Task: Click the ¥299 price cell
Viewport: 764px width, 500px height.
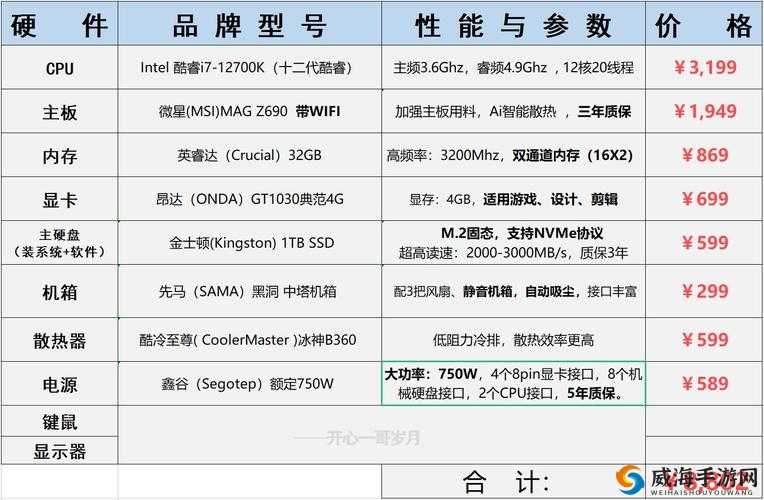Action: click(x=704, y=291)
